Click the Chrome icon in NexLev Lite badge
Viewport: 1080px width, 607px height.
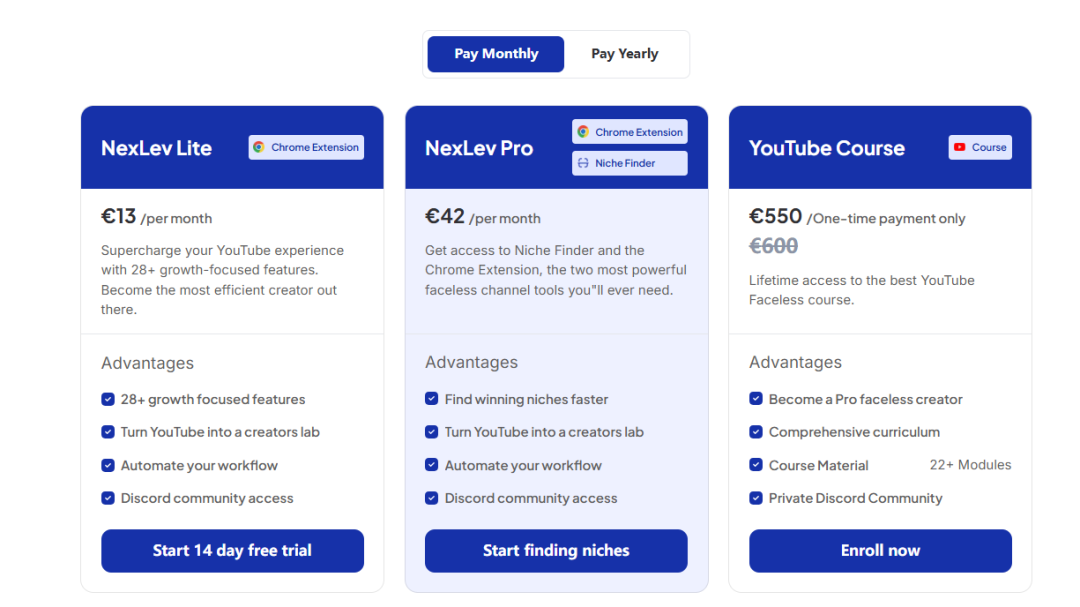tap(259, 147)
